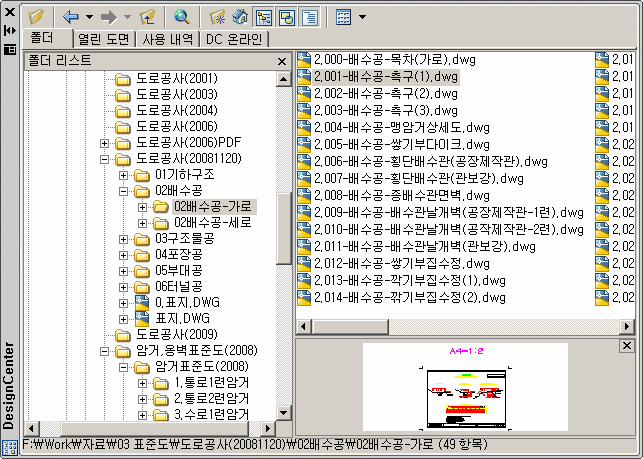Collapse the 02배수공 folder node
Viewport: 643px width, 459px height.
click(x=123, y=191)
